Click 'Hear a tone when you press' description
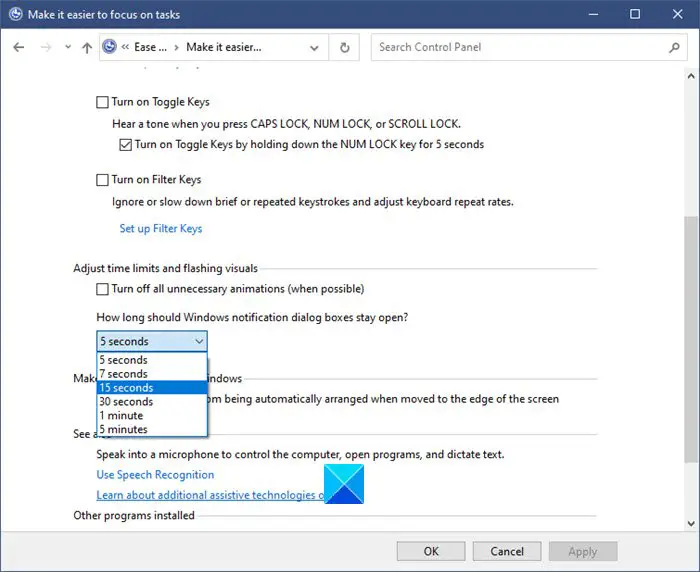This screenshot has width=700, height=572. click(286, 124)
